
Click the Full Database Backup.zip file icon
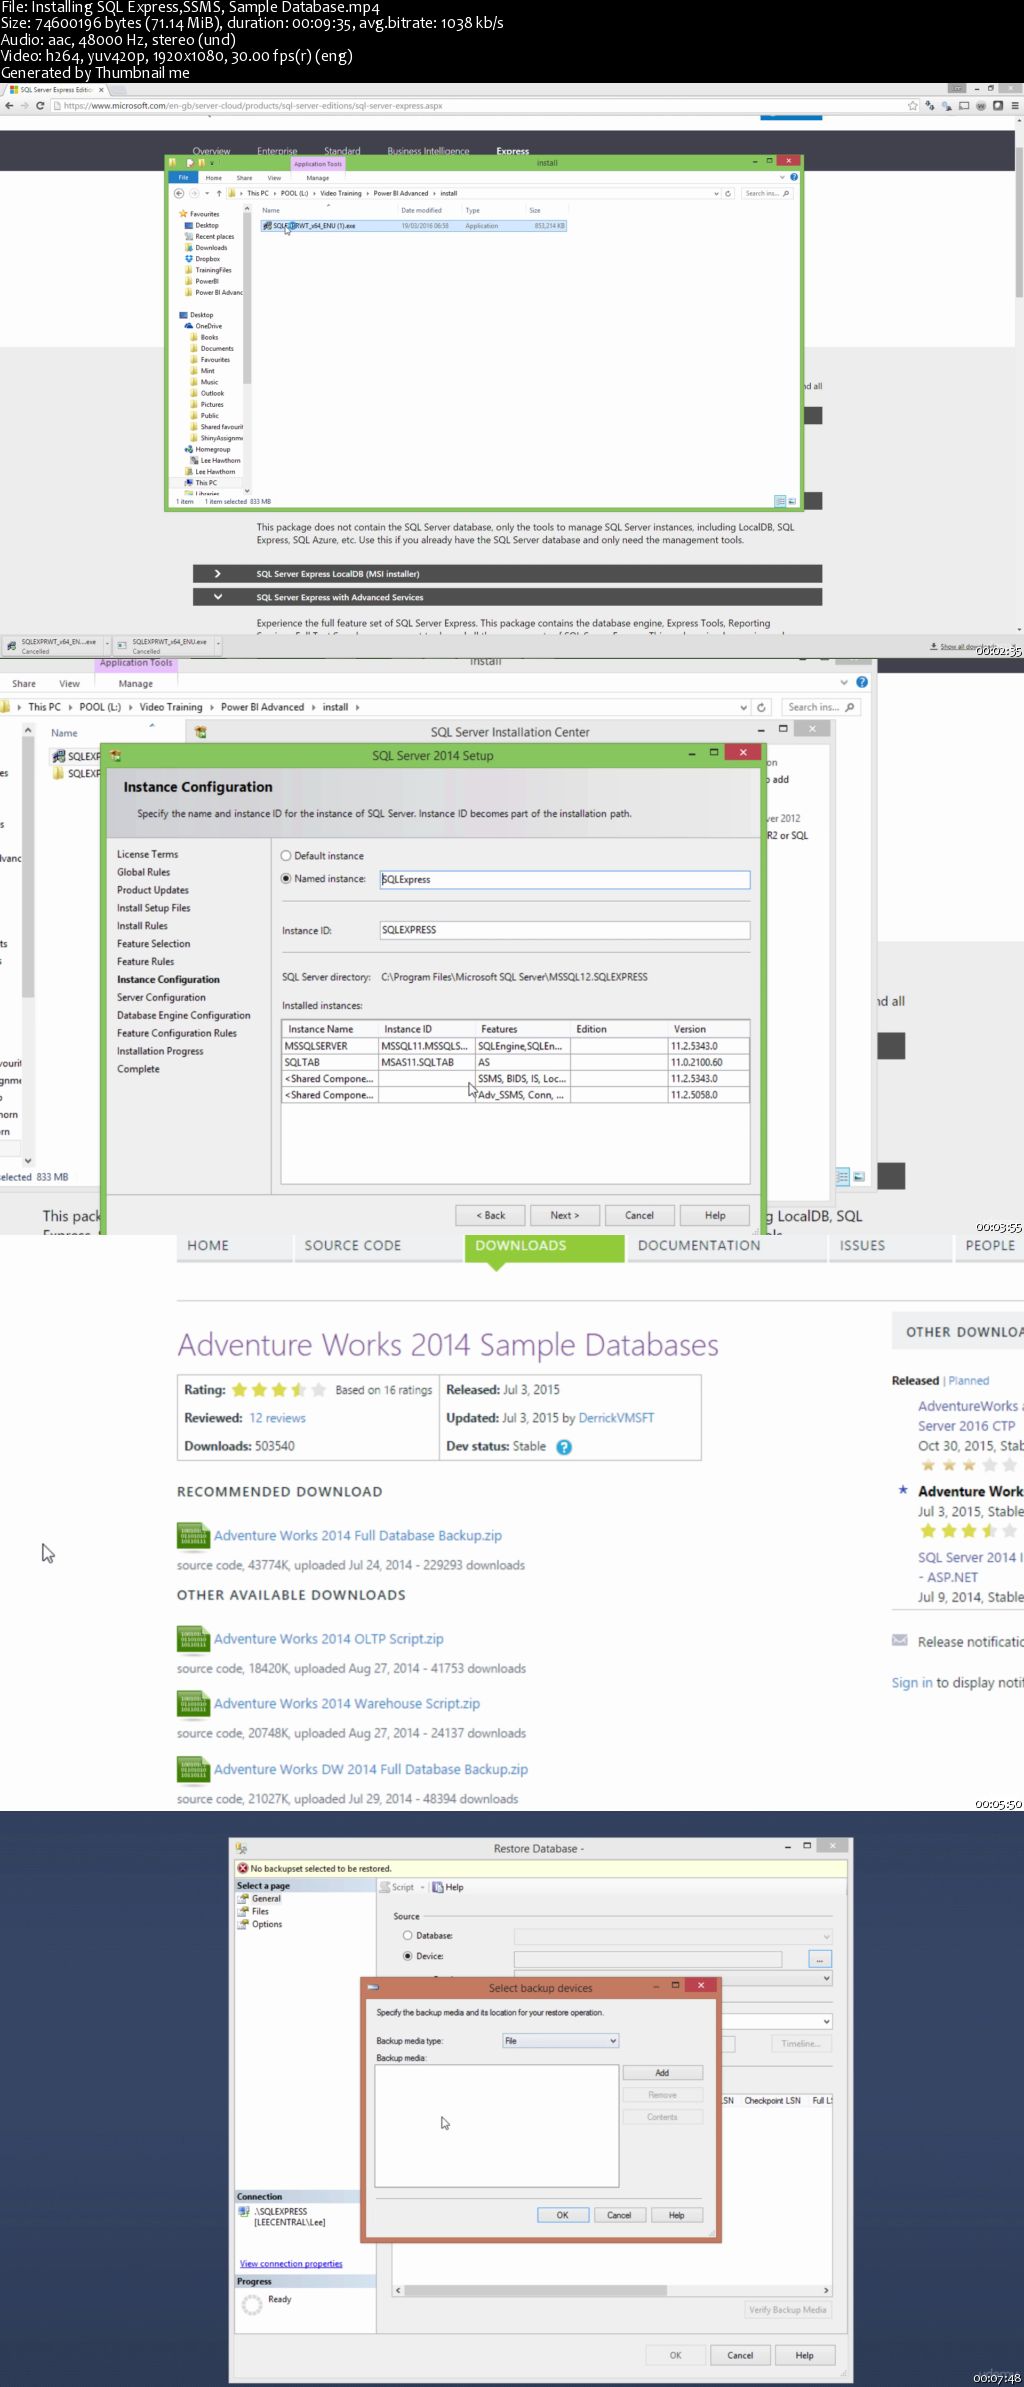pos(193,1535)
